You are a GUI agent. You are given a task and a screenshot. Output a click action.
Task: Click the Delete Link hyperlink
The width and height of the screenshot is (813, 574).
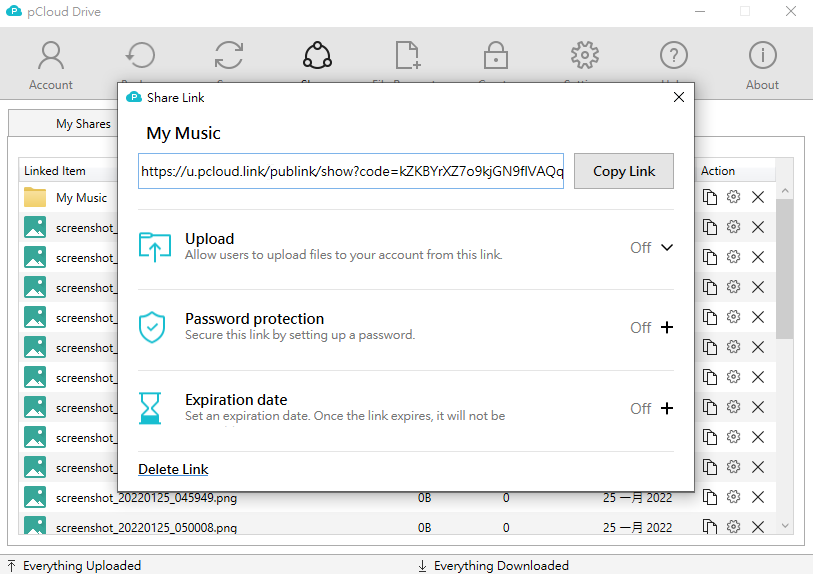pos(173,470)
